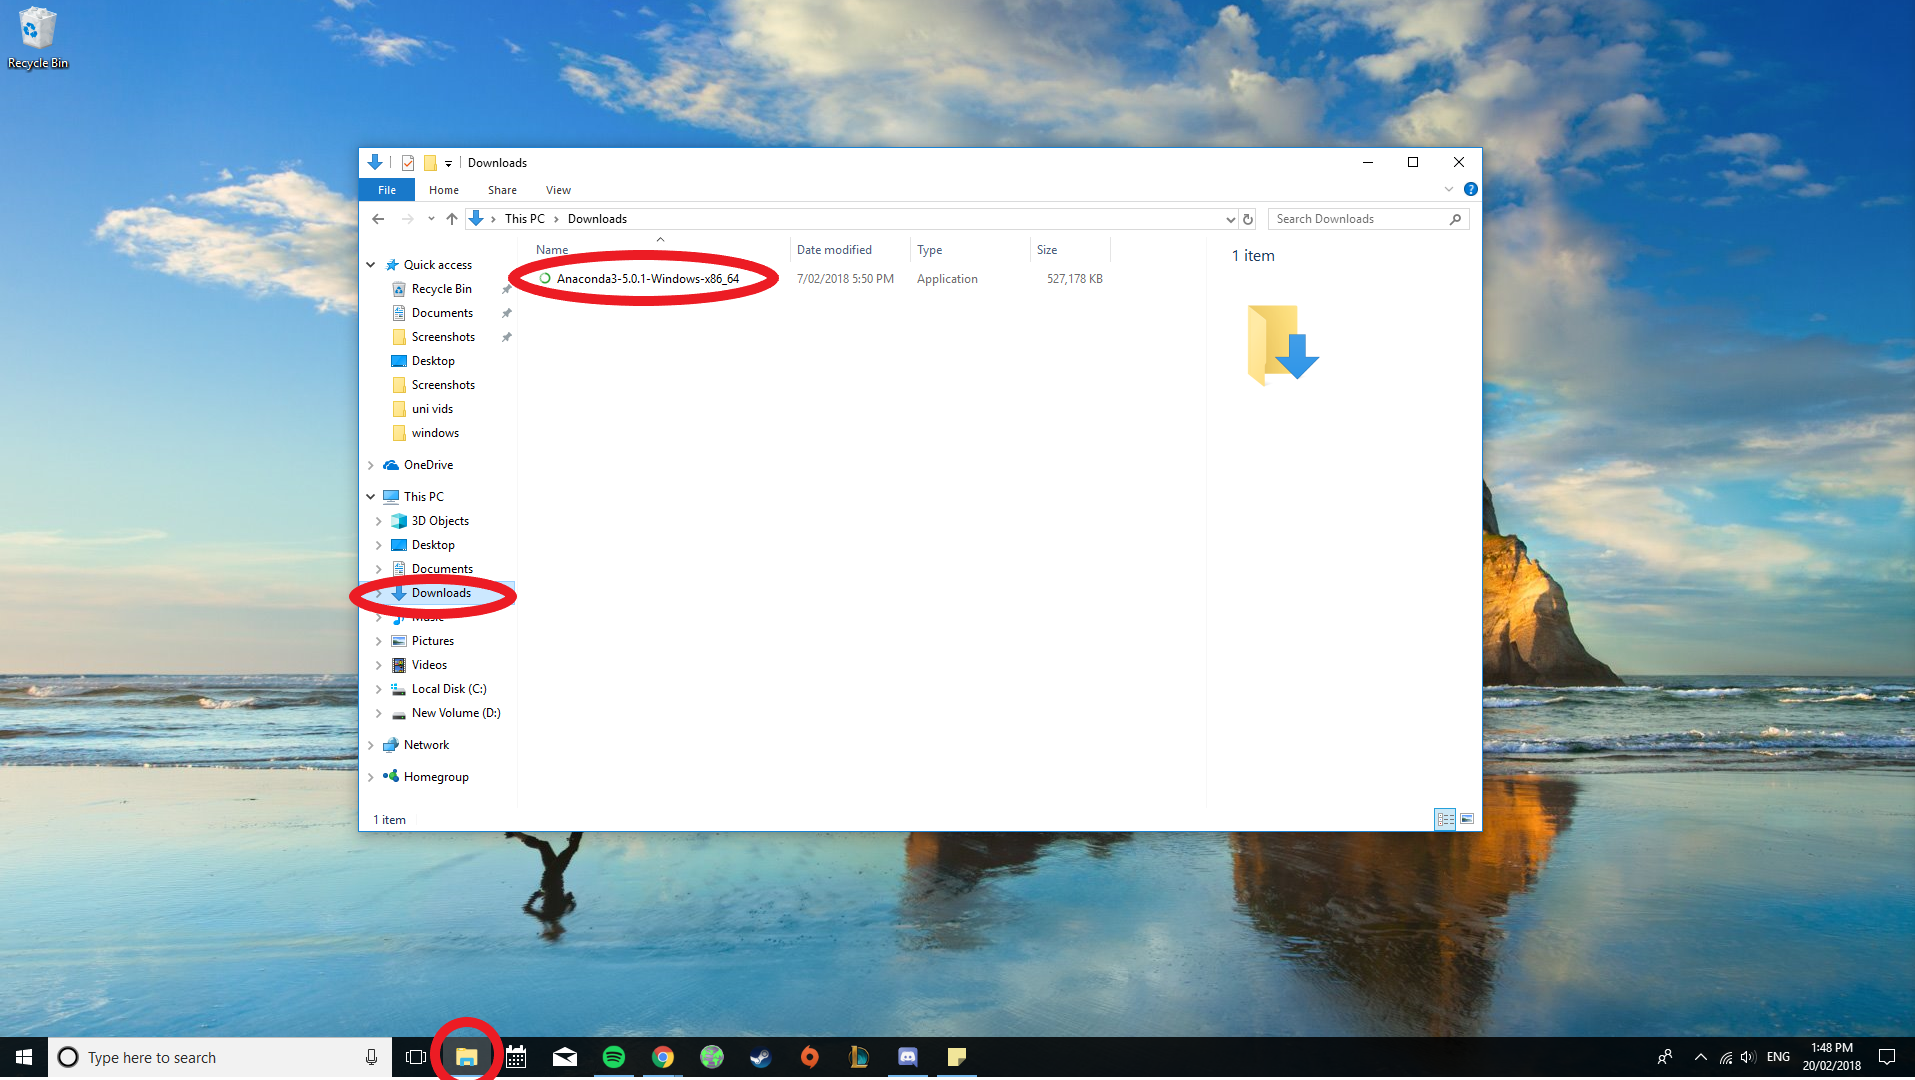Click the Task View button
Image resolution: width=1915 pixels, height=1080 pixels.
point(416,1057)
